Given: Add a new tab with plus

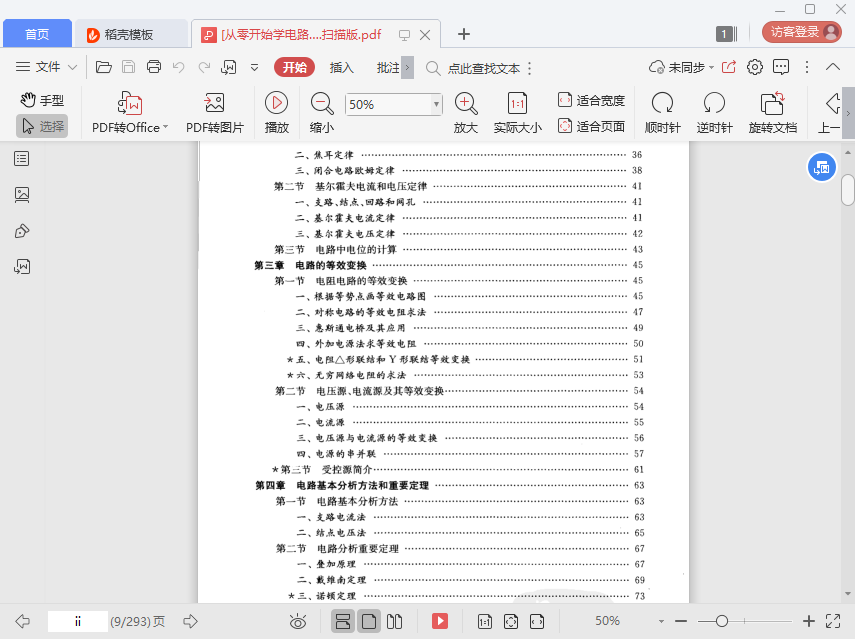Looking at the screenshot, I should (x=463, y=34).
